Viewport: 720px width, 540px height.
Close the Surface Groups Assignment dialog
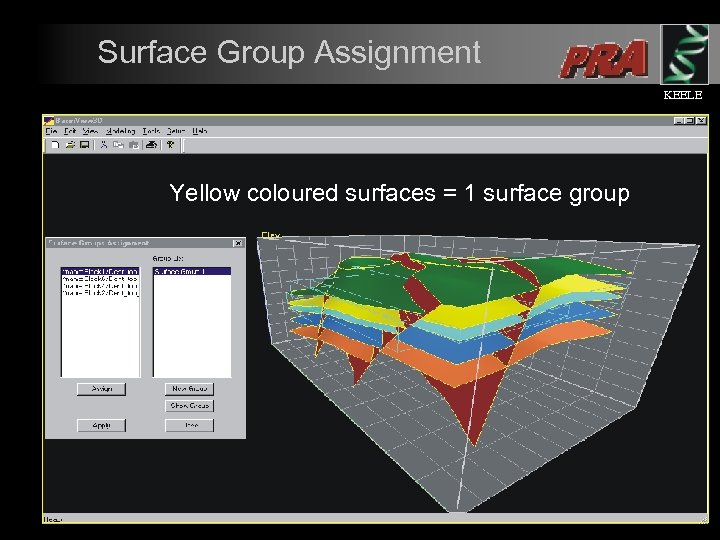pyautogui.click(x=238, y=243)
